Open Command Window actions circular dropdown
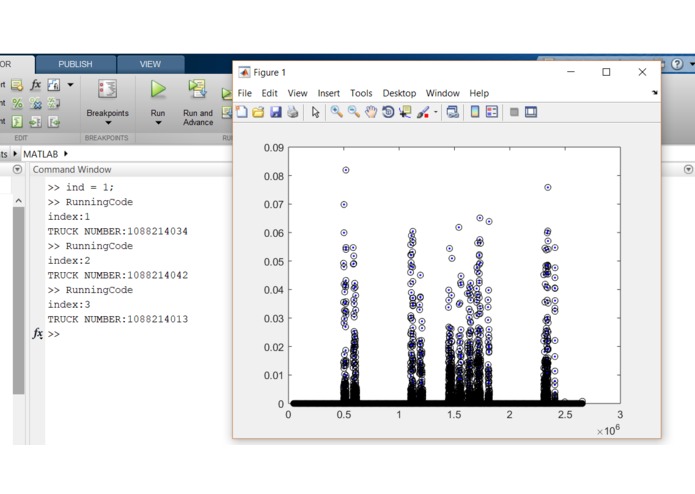The width and height of the screenshot is (695, 494). pyautogui.click(x=17, y=169)
